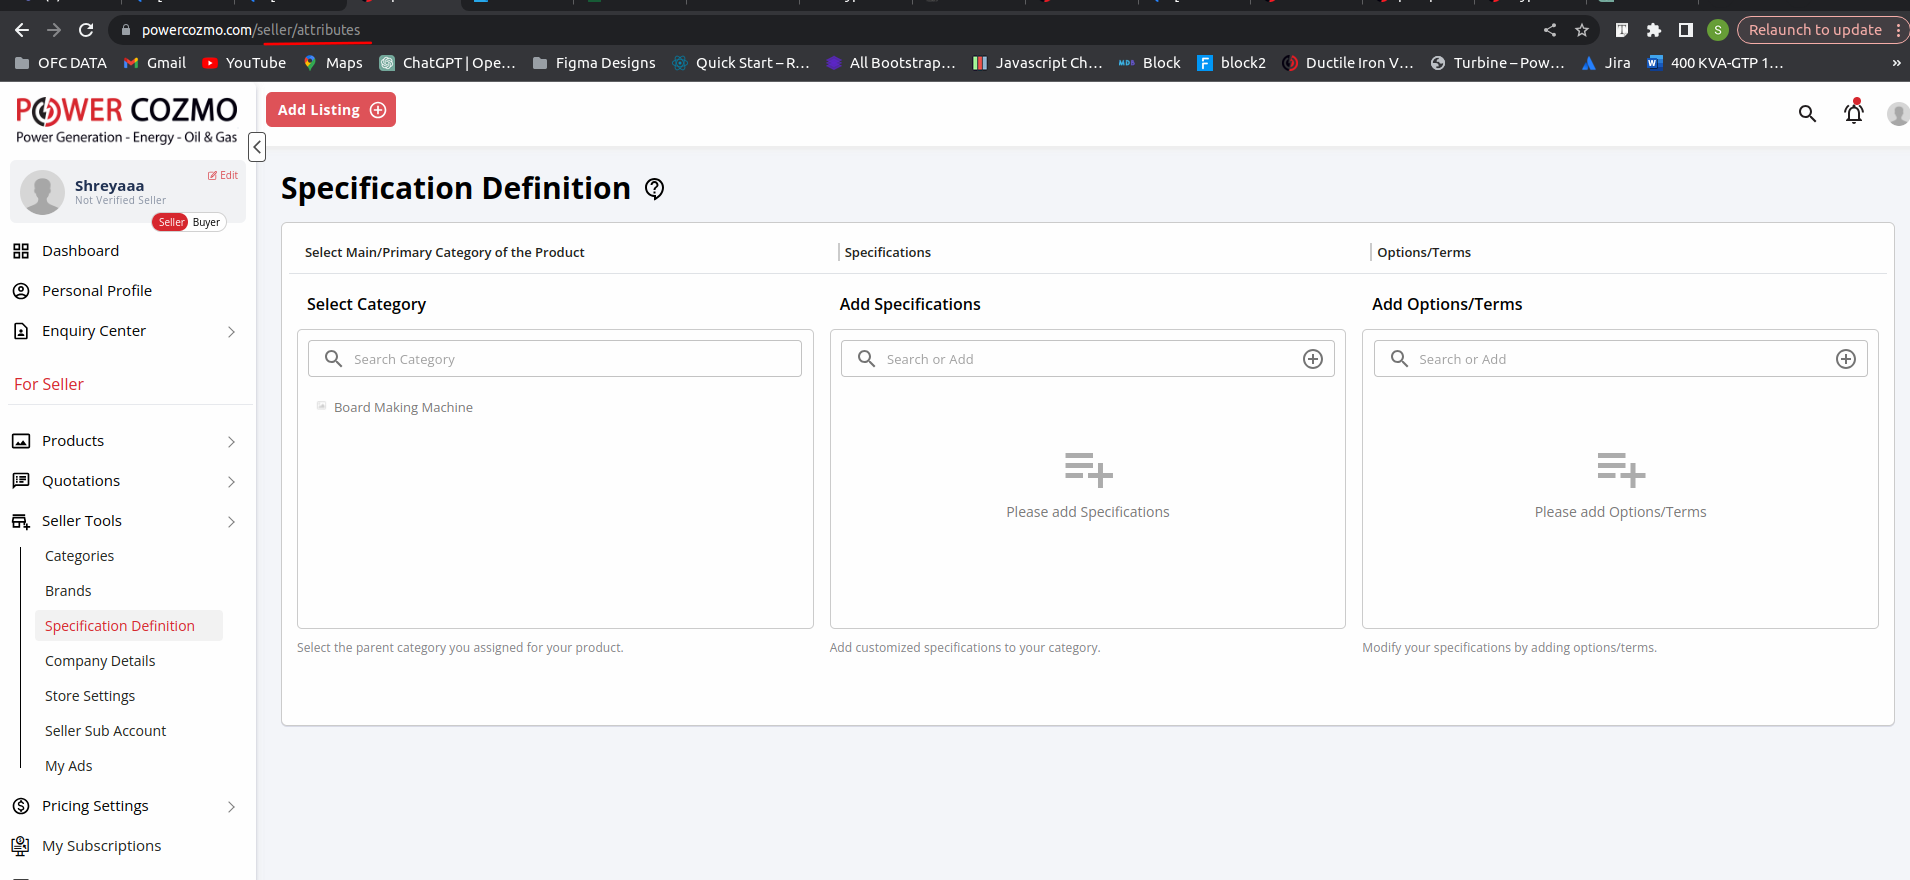The height and width of the screenshot is (880, 1910).
Task: Click the plus icon in Add Options/Terms search
Action: coord(1845,359)
